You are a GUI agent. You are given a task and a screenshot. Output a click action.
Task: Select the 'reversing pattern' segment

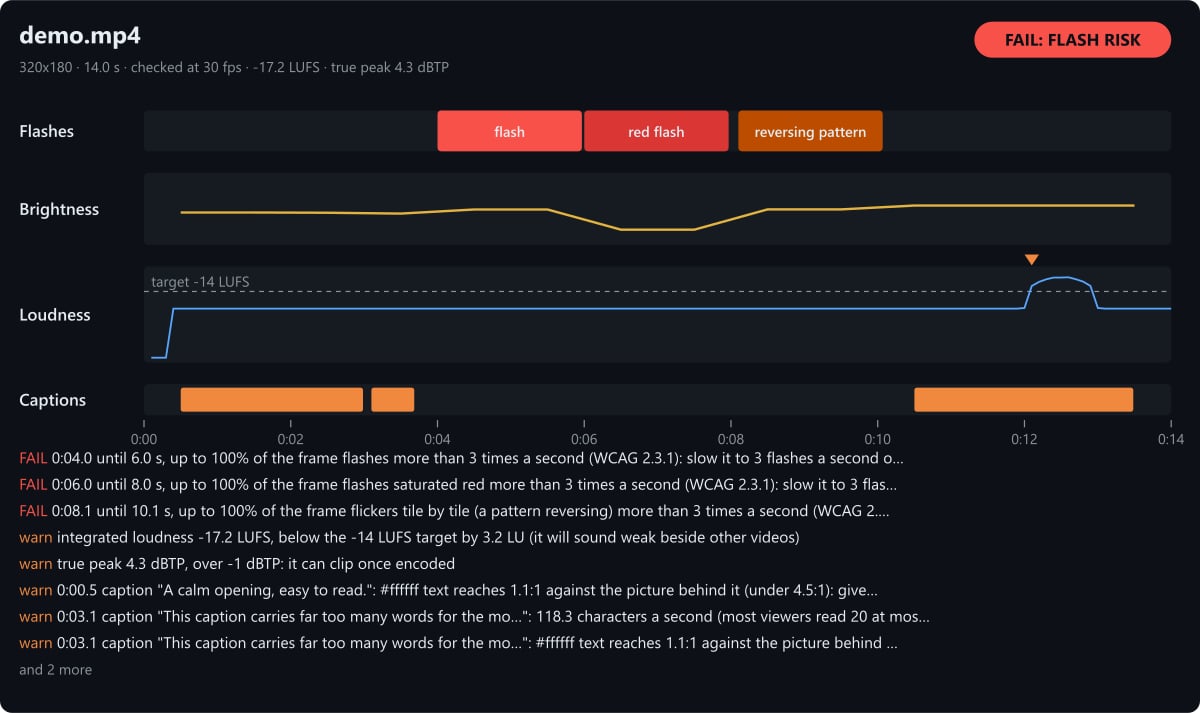(810, 131)
